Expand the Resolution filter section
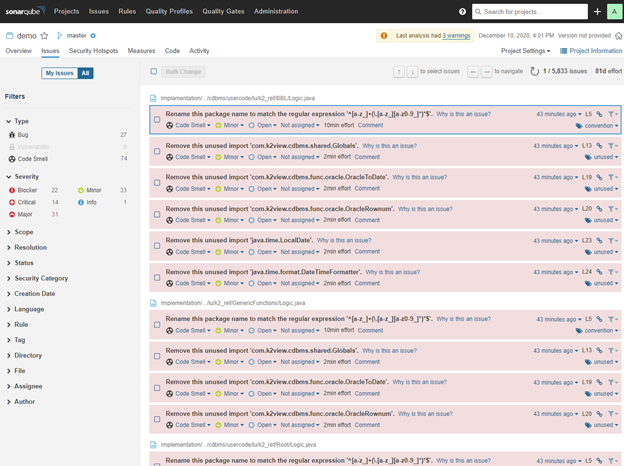This screenshot has height=466, width=624. coord(30,247)
